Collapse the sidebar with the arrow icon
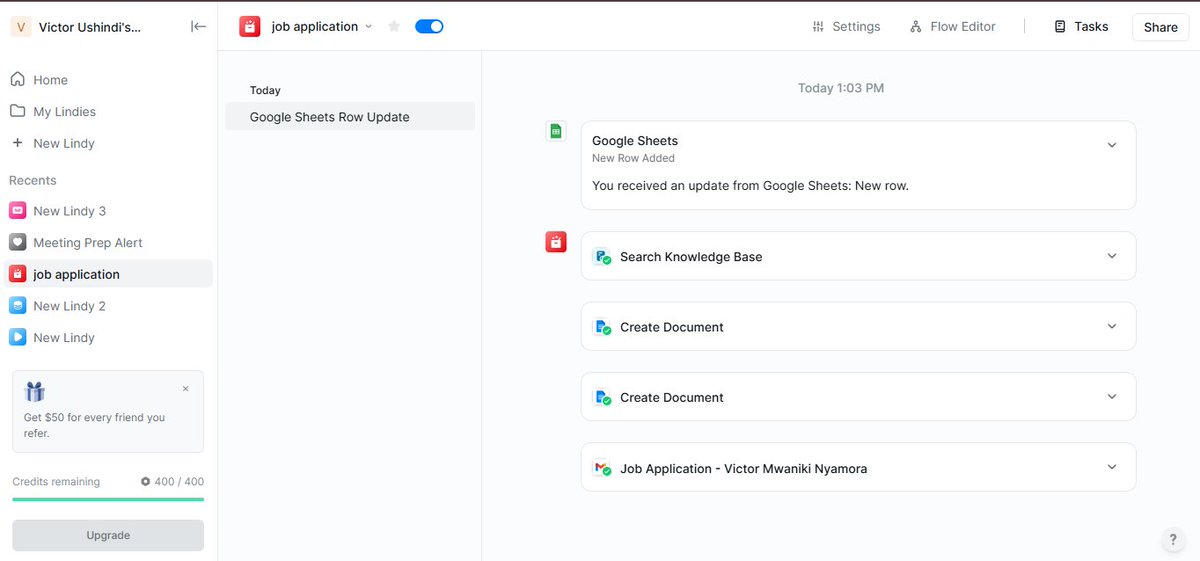 (198, 27)
